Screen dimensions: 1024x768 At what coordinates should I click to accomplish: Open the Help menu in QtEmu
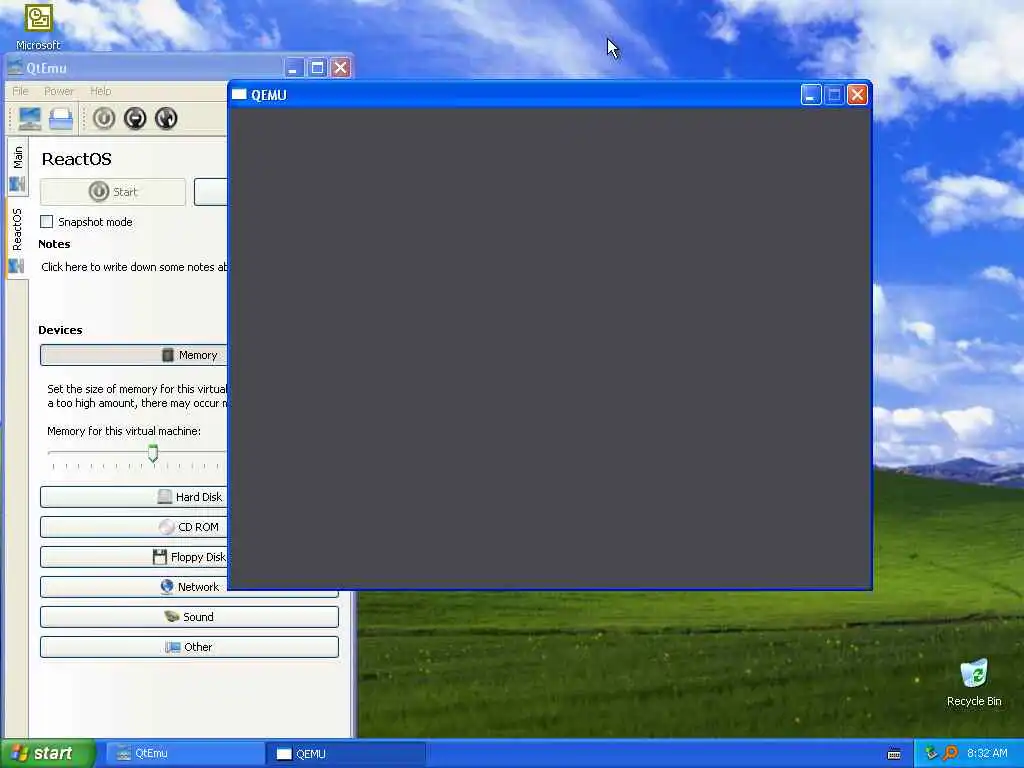coord(101,91)
